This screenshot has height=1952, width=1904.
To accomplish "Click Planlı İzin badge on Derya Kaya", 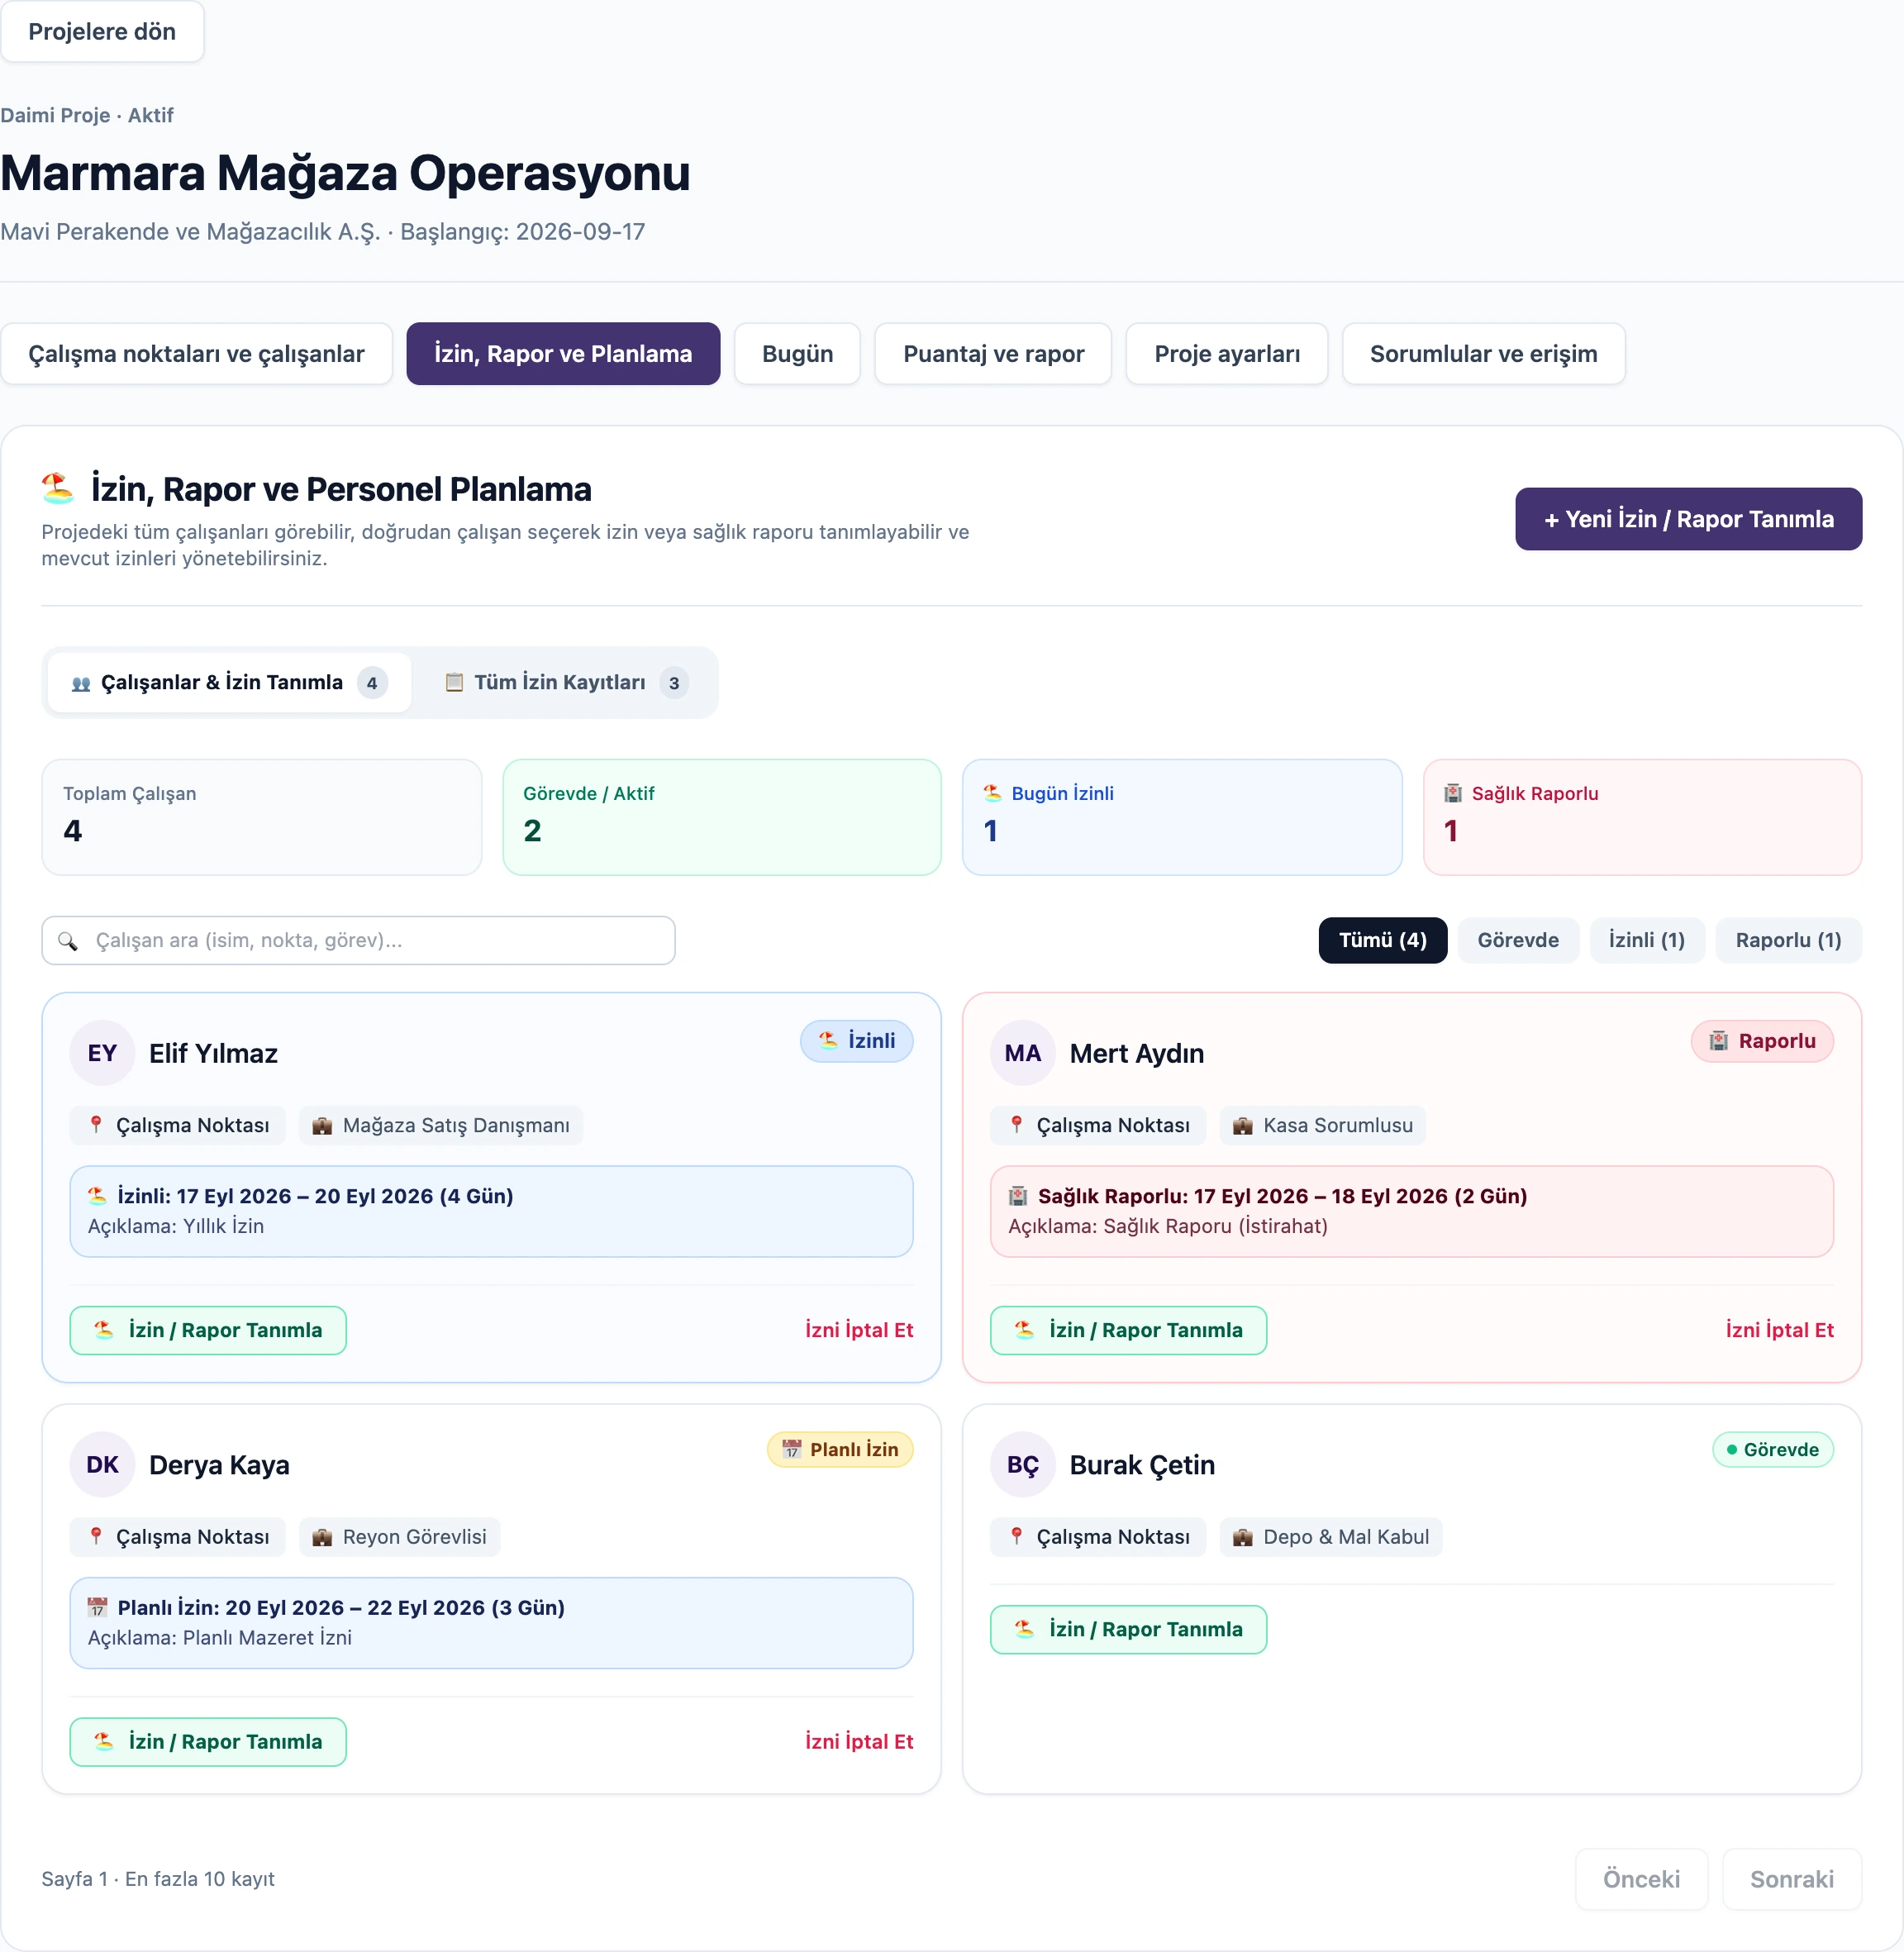I will 840,1450.
